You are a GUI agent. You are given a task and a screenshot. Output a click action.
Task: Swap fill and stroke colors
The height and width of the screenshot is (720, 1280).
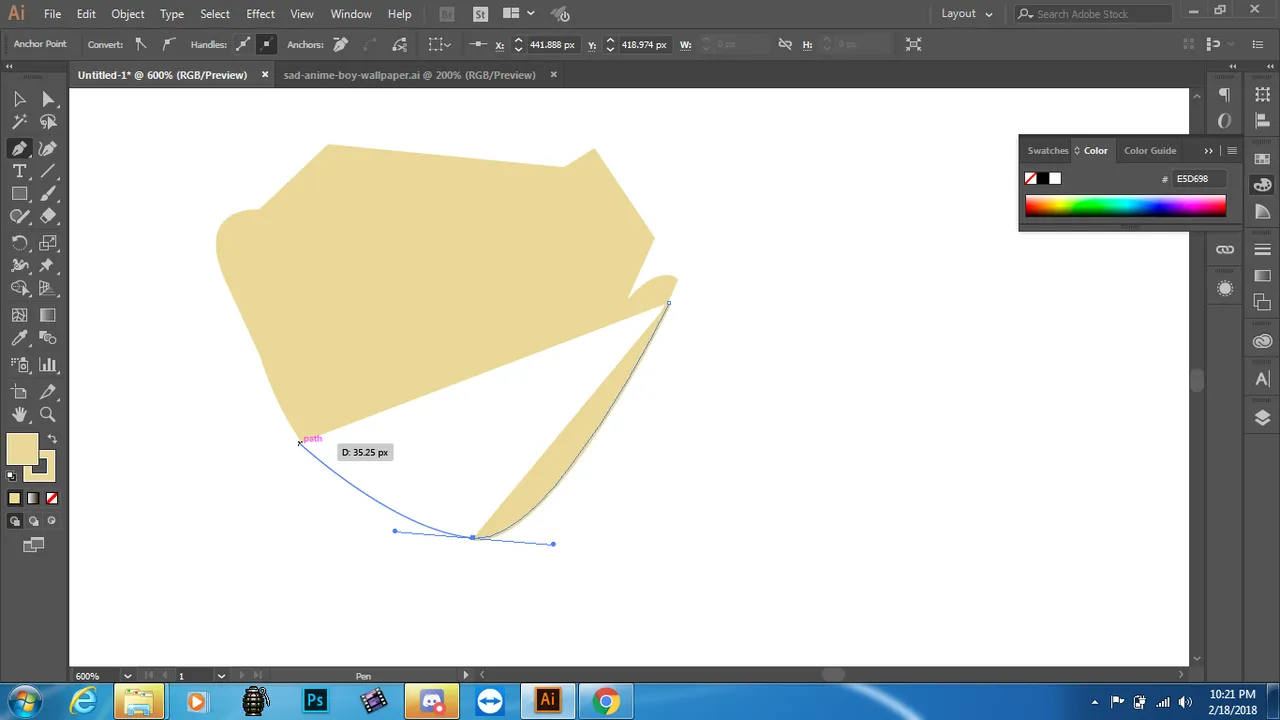[52, 439]
